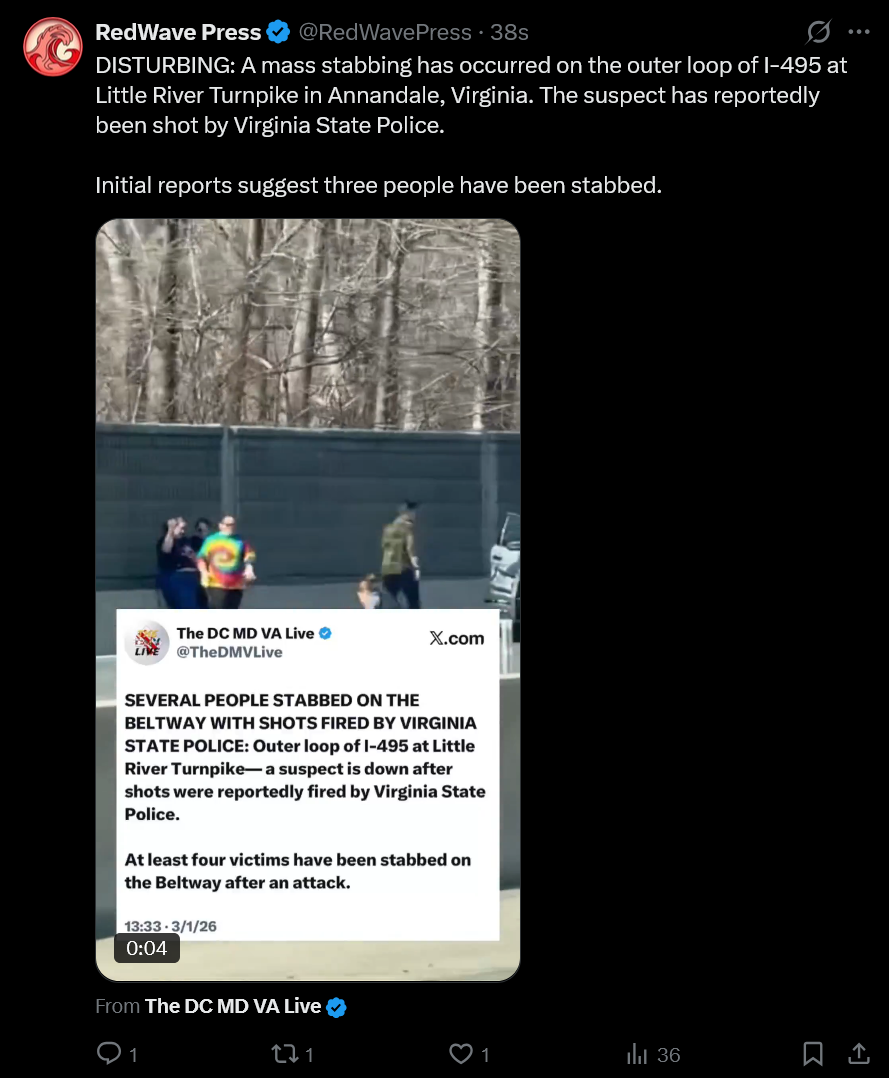Open the three-dot more options menu
Screen dimensions: 889x1078
tap(859, 32)
